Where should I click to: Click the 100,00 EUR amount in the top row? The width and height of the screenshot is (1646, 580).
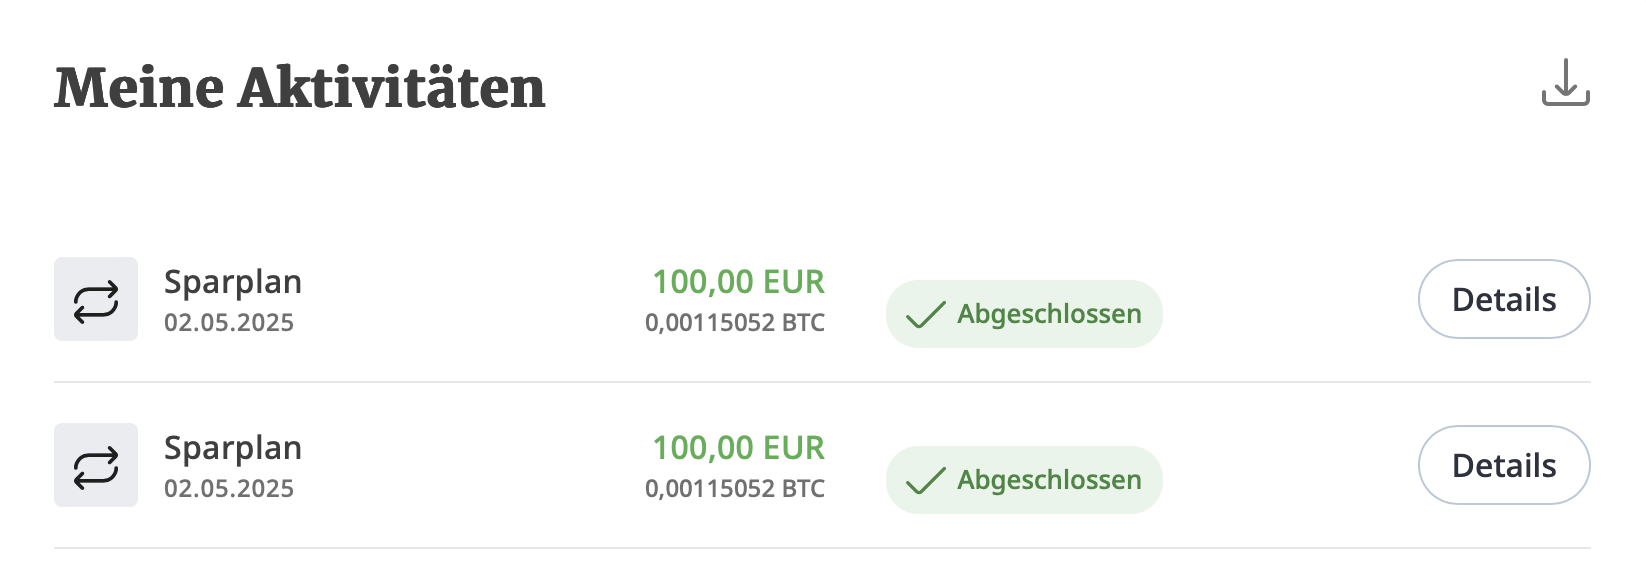[x=738, y=282]
